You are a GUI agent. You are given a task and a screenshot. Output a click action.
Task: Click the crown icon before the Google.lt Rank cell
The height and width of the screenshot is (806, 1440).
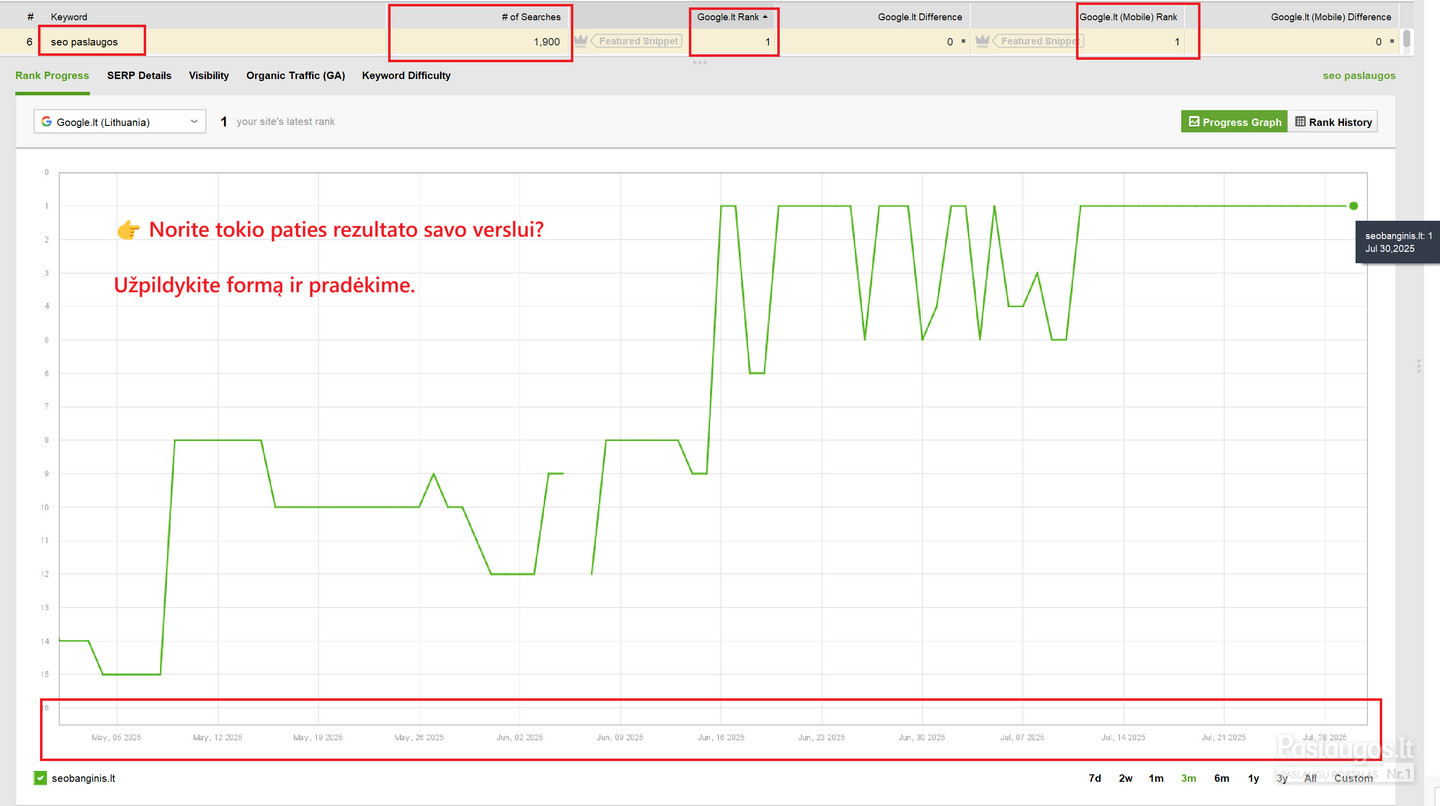(x=581, y=41)
